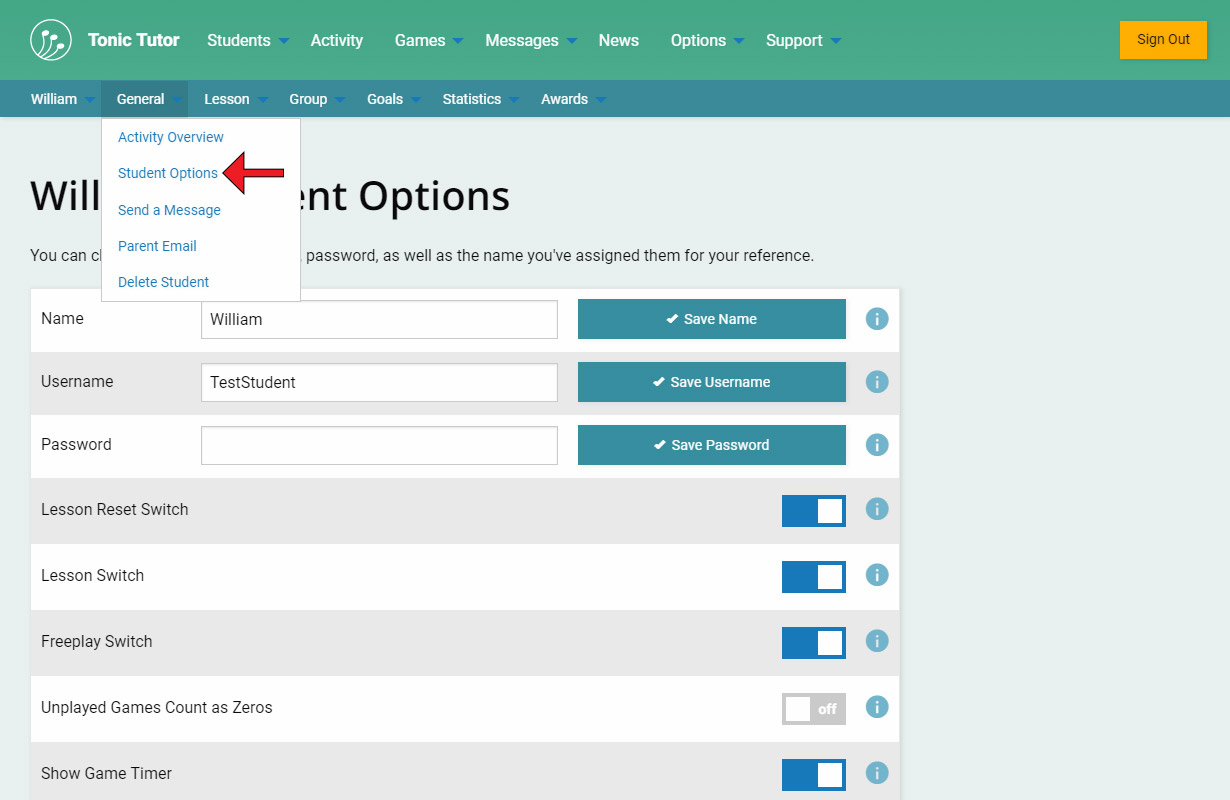This screenshot has width=1230, height=800.
Task: Click into the Password input field
Action: coord(379,445)
